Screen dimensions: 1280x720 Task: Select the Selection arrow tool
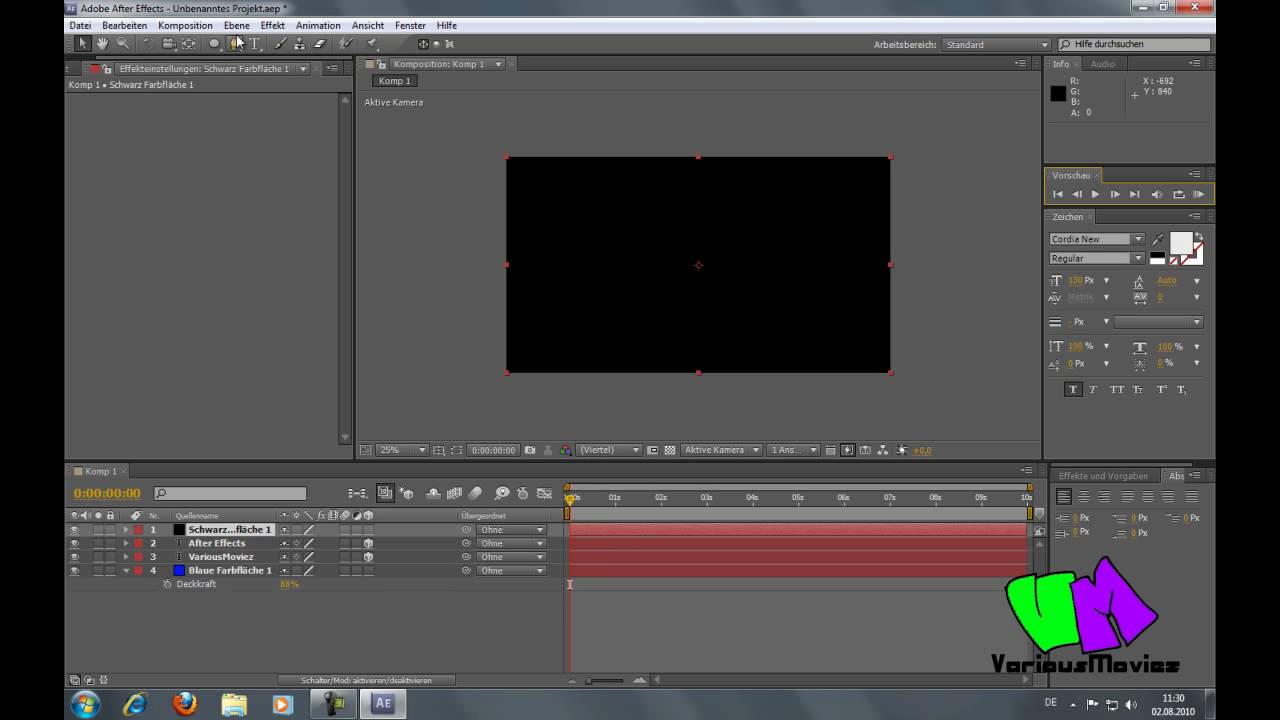[83, 44]
